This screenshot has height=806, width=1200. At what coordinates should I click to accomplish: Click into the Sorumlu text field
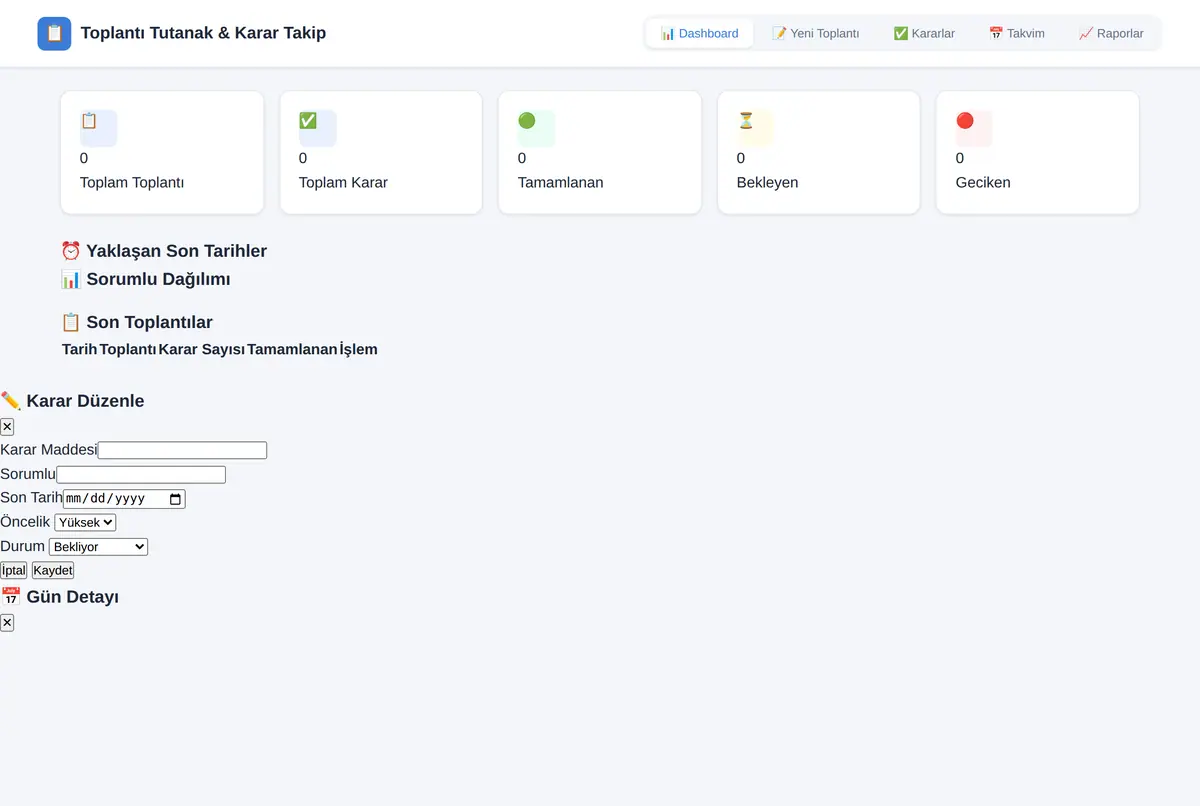point(141,474)
